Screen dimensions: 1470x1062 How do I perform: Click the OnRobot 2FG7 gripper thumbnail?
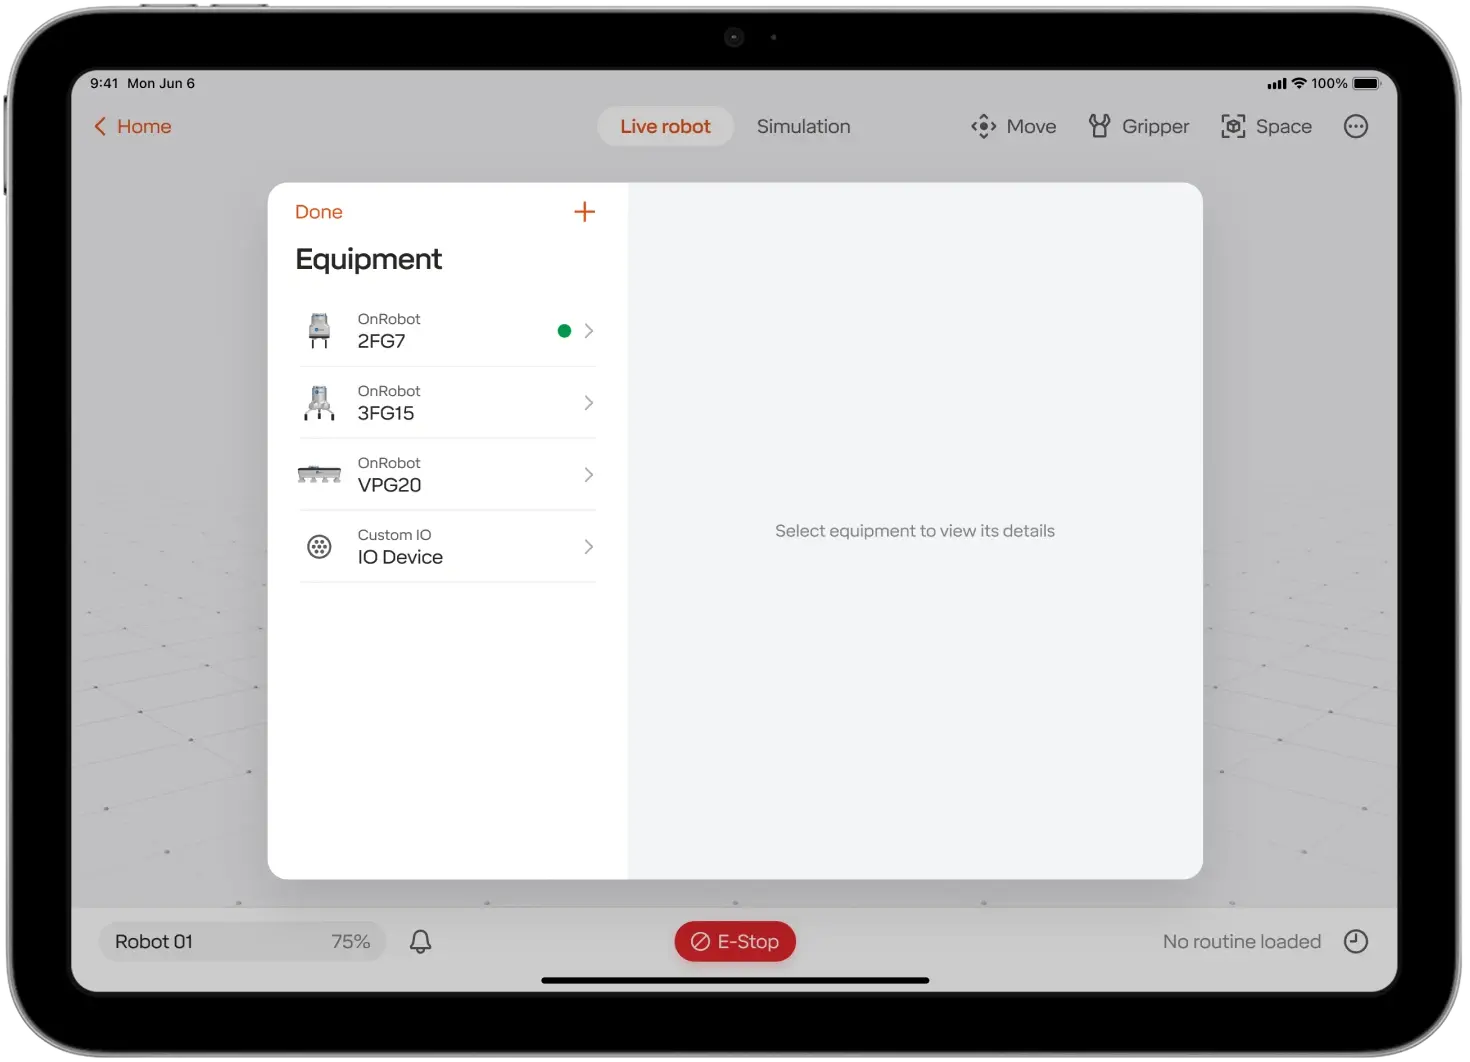pos(319,331)
